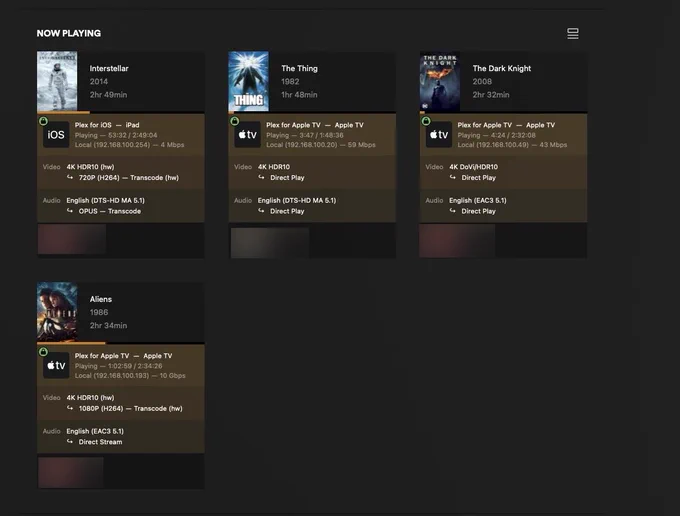This screenshot has height=516, width=680.
Task: Open The Dark Knight title link
Action: (x=502, y=69)
